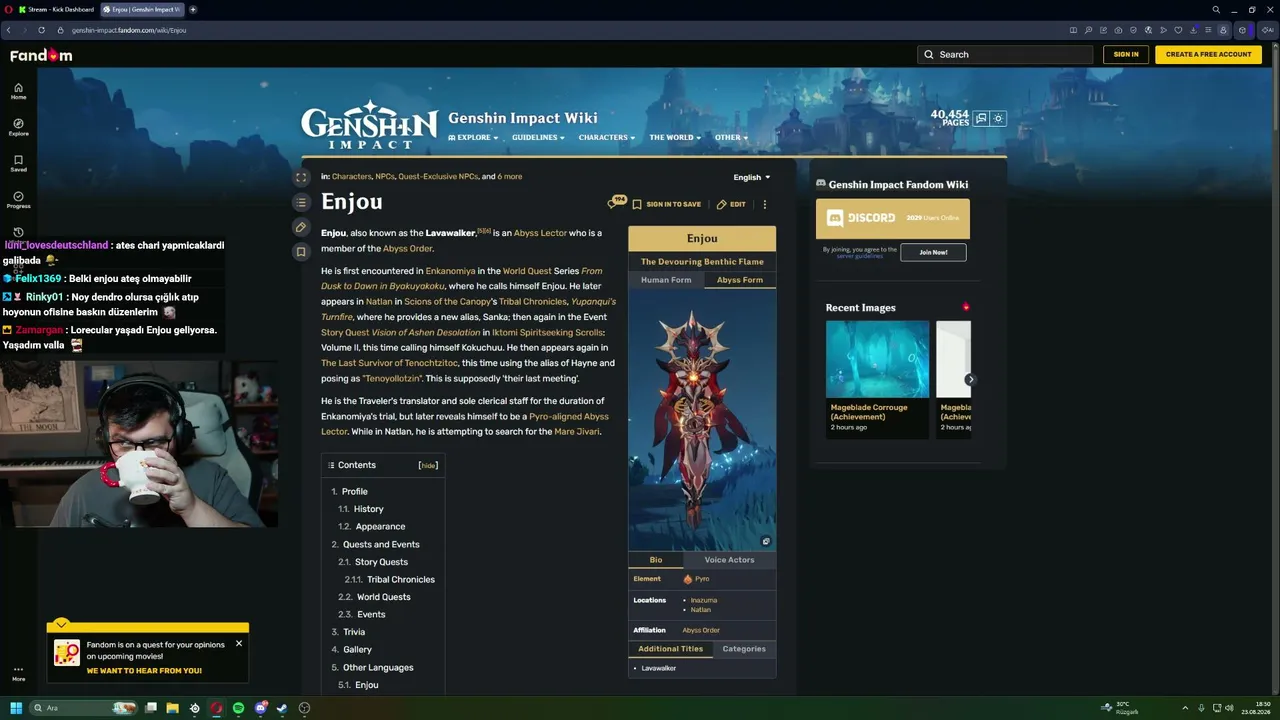Open a new browser tab
This screenshot has width=1280, height=720.
(x=193, y=10)
